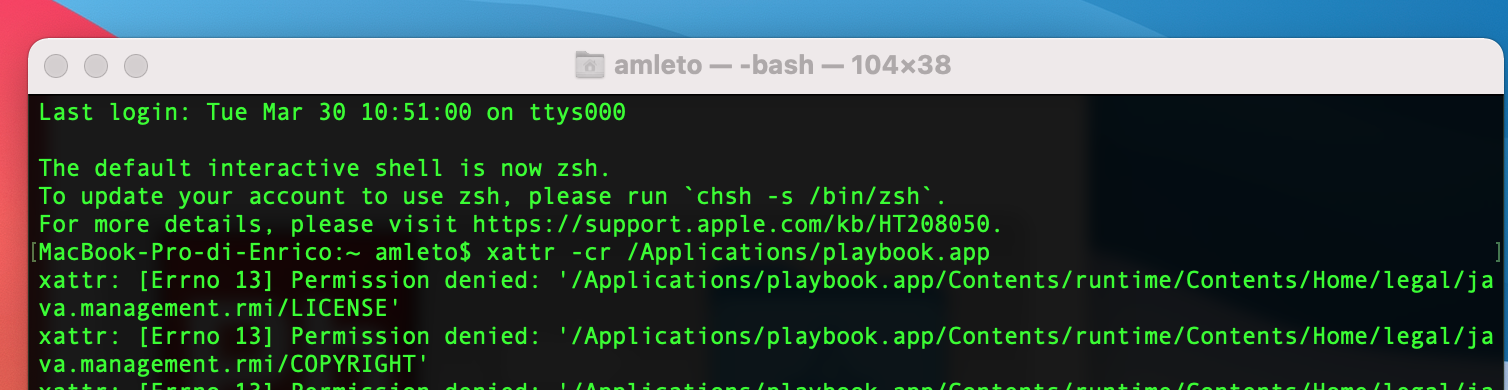This screenshot has height=390, width=1508.
Task: Click the red close window button
Action: 56,66
